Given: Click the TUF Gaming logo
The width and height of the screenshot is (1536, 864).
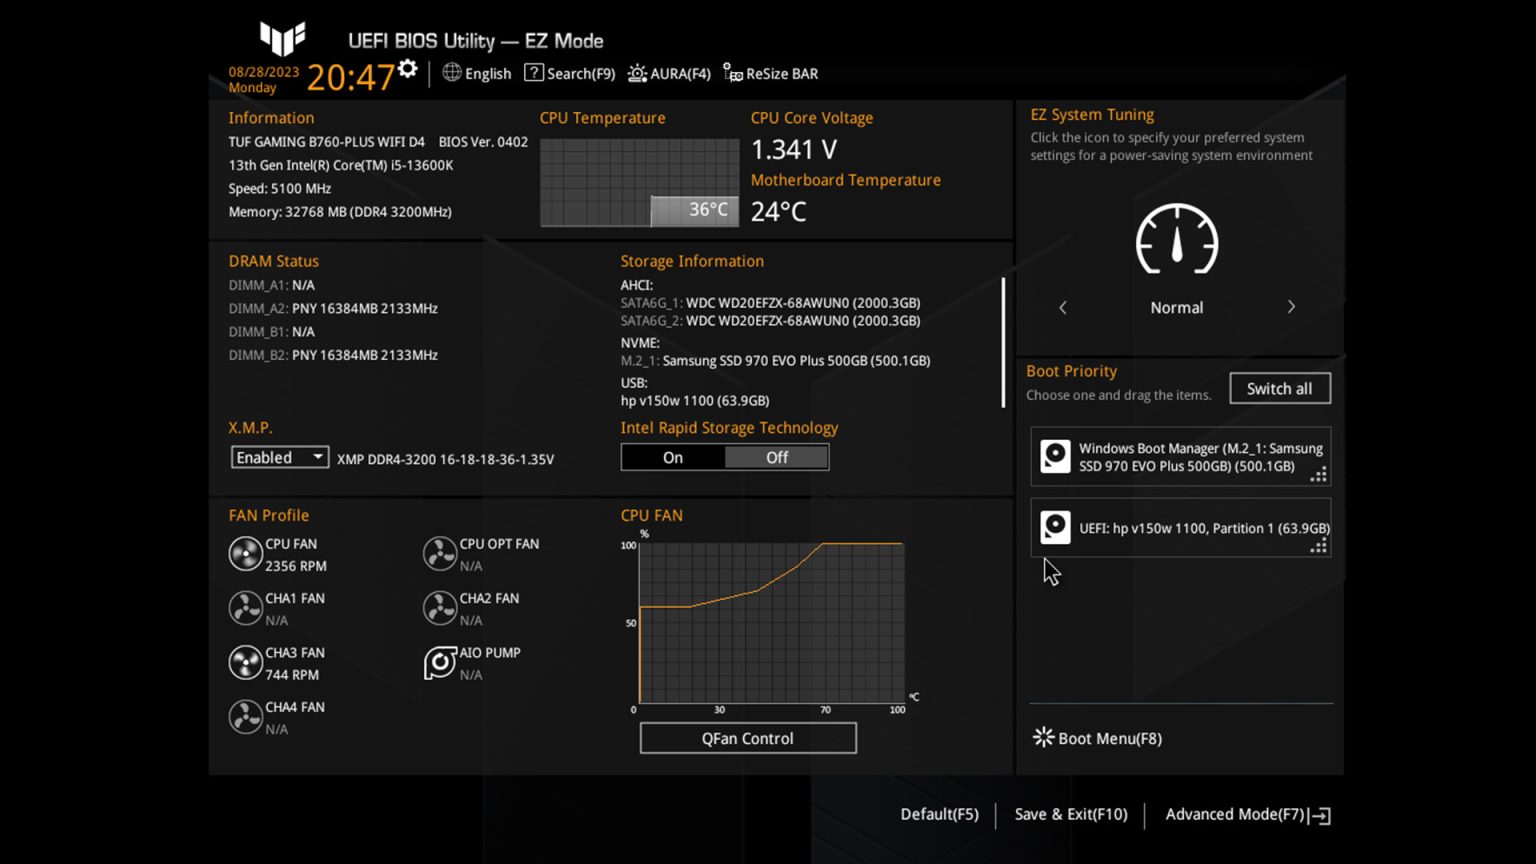Looking at the screenshot, I should coord(283,39).
